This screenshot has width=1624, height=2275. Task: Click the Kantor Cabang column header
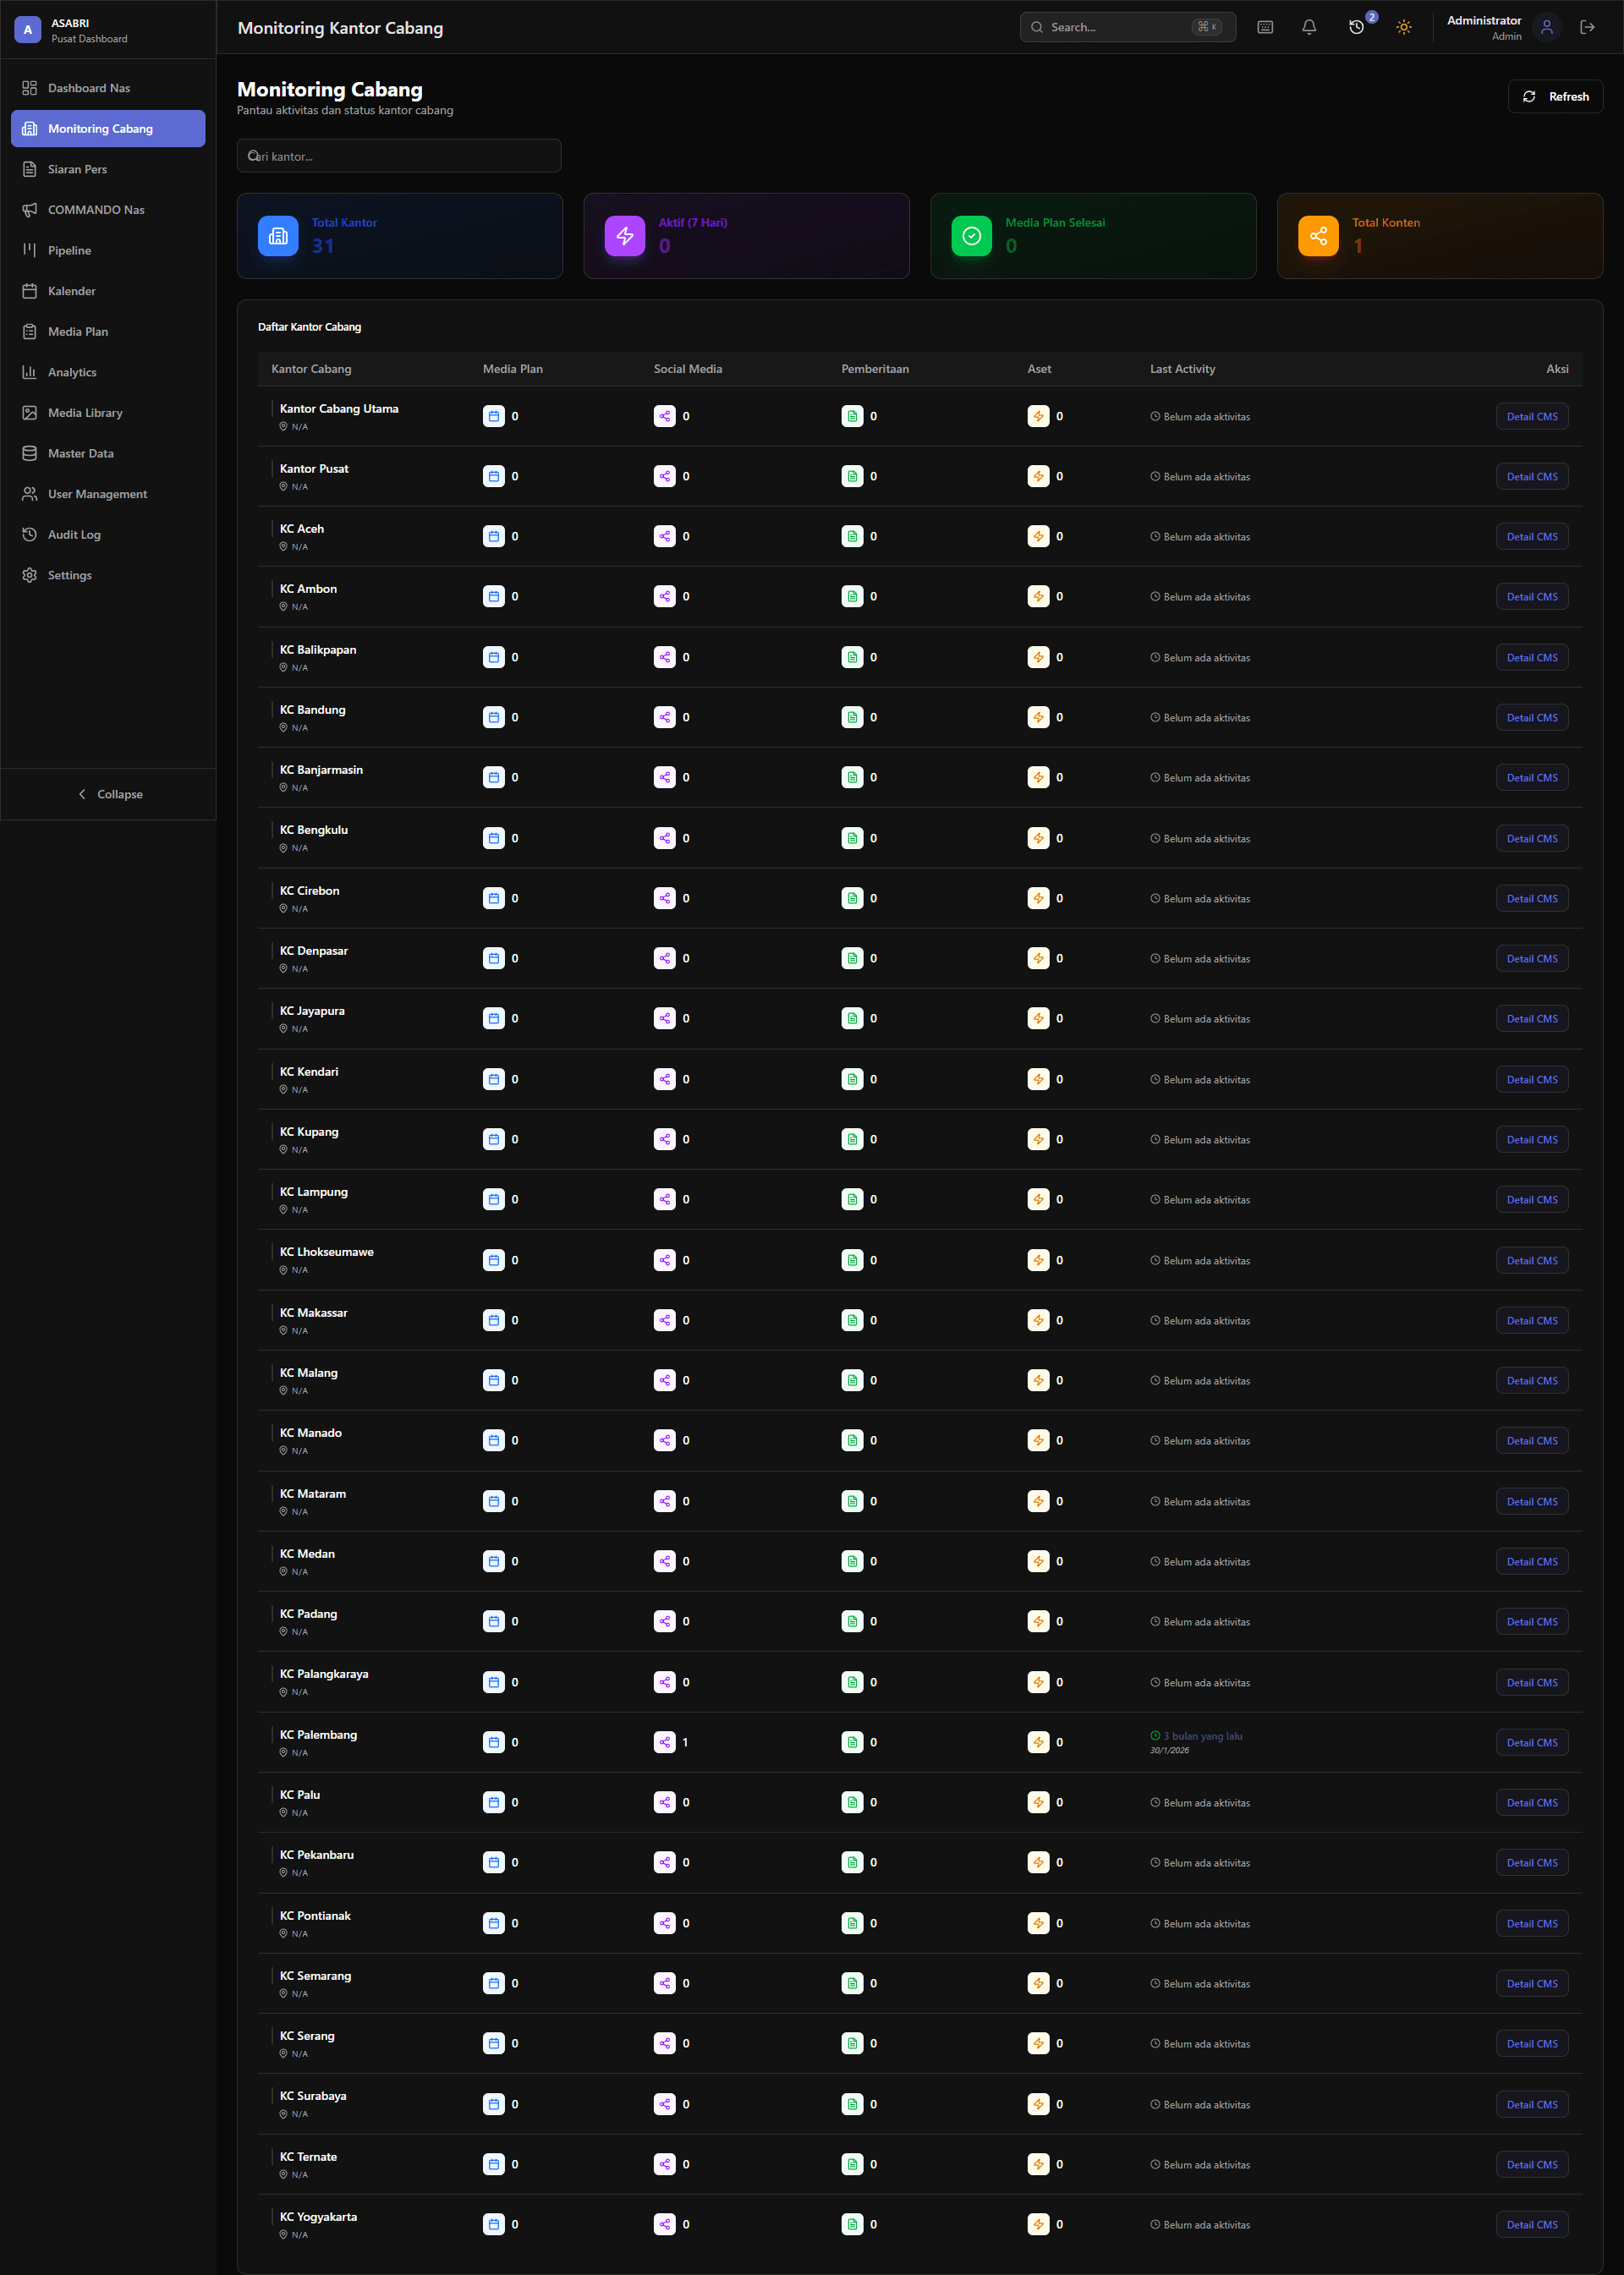311,369
